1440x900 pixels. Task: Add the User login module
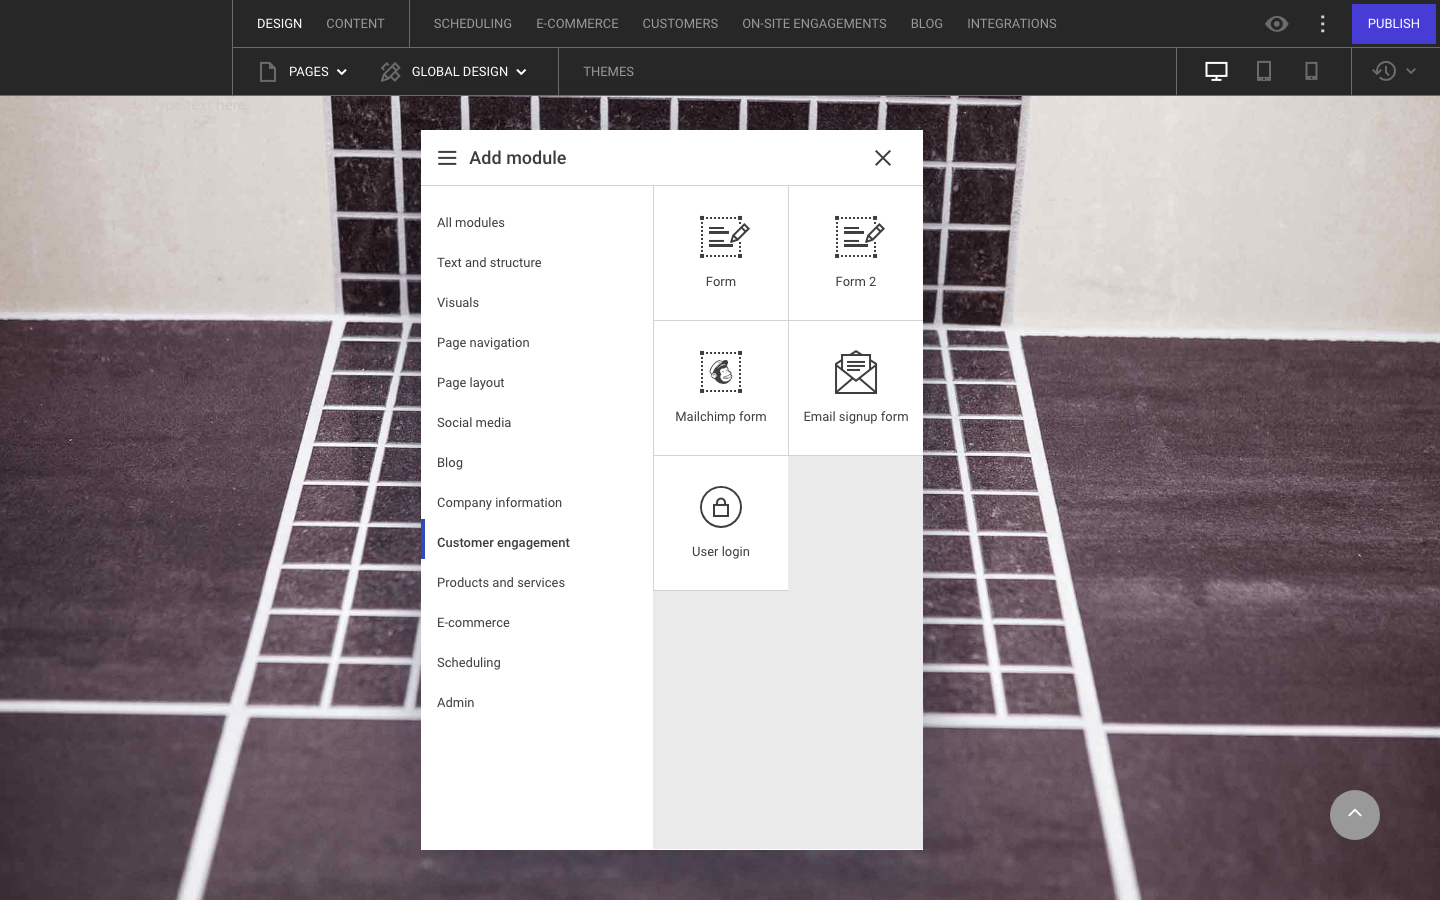click(720, 522)
